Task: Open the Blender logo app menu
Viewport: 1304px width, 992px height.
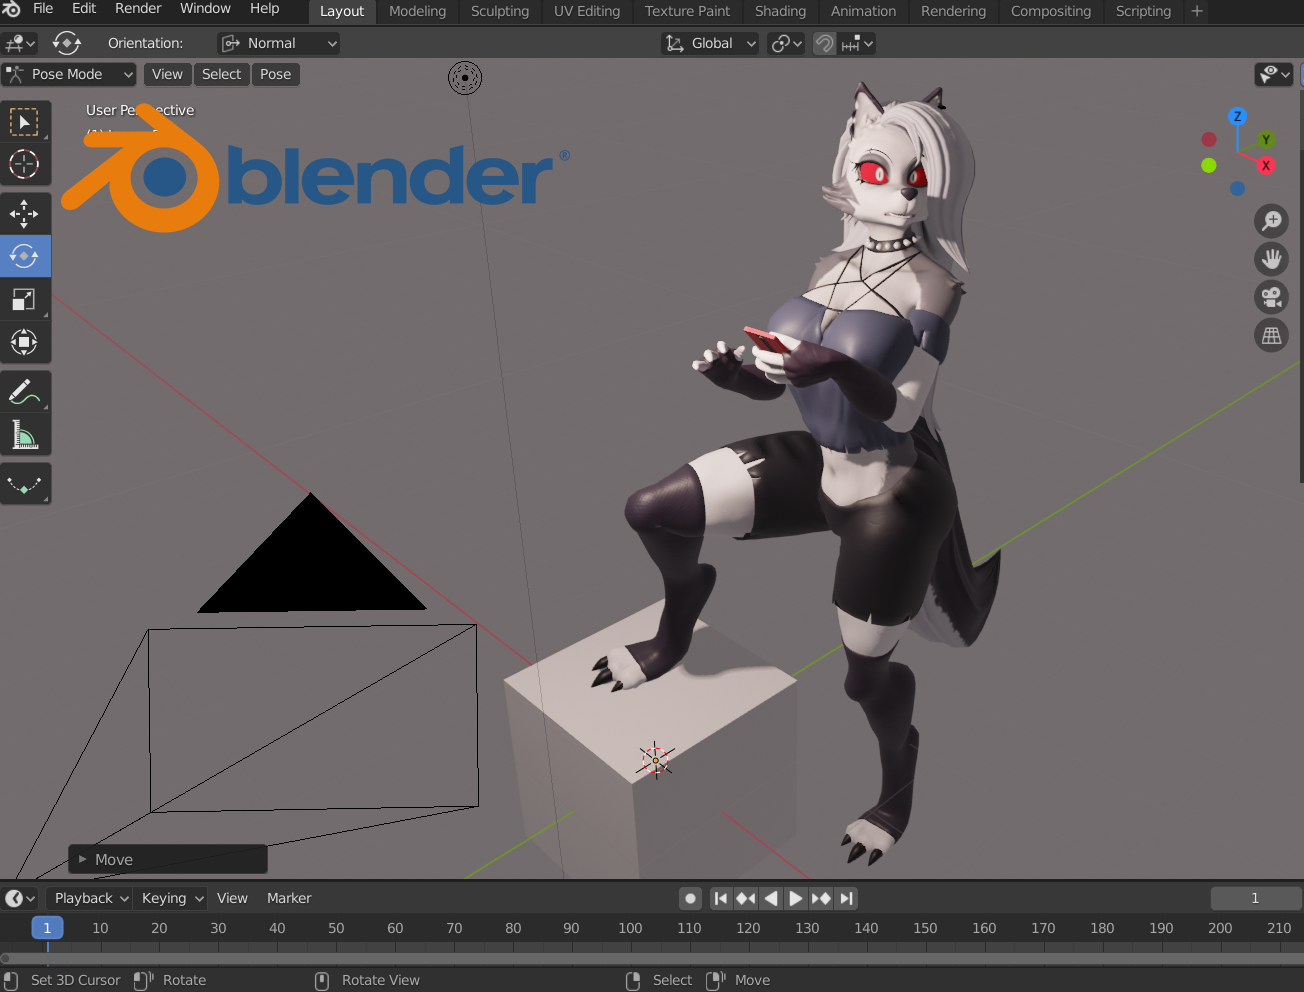Action: click(12, 9)
